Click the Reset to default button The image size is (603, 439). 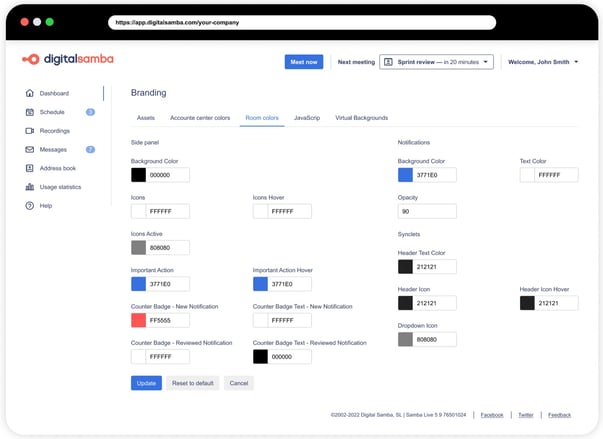[192, 383]
